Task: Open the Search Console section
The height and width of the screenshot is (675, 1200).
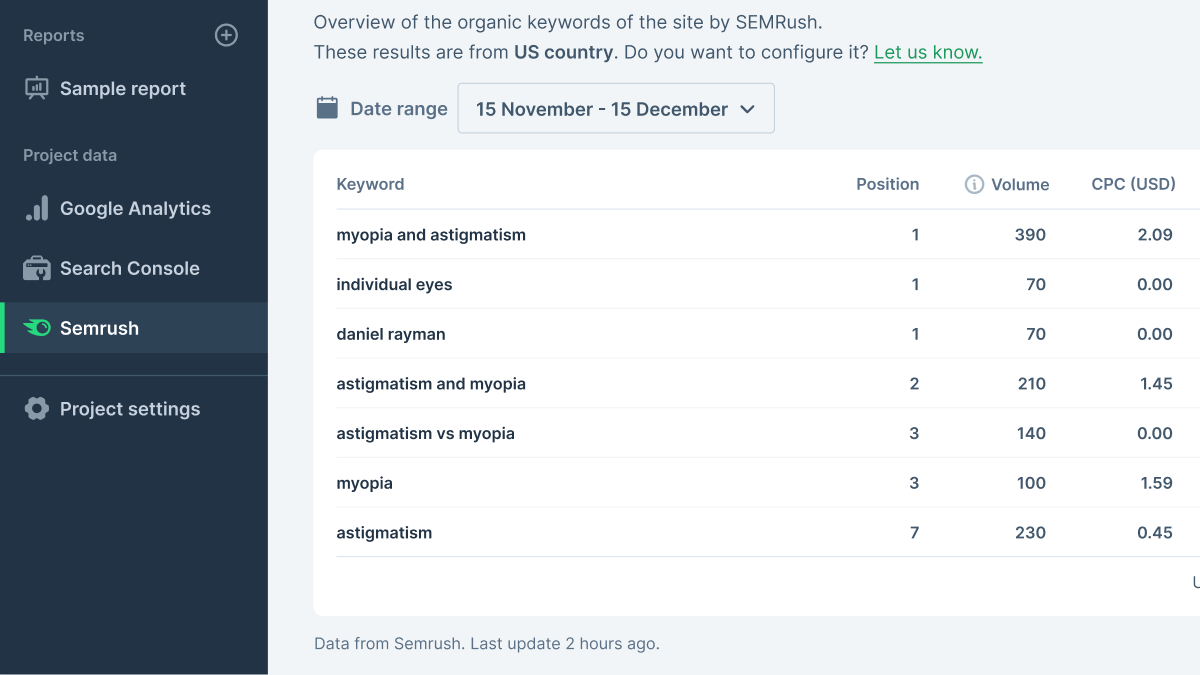Action: point(130,269)
